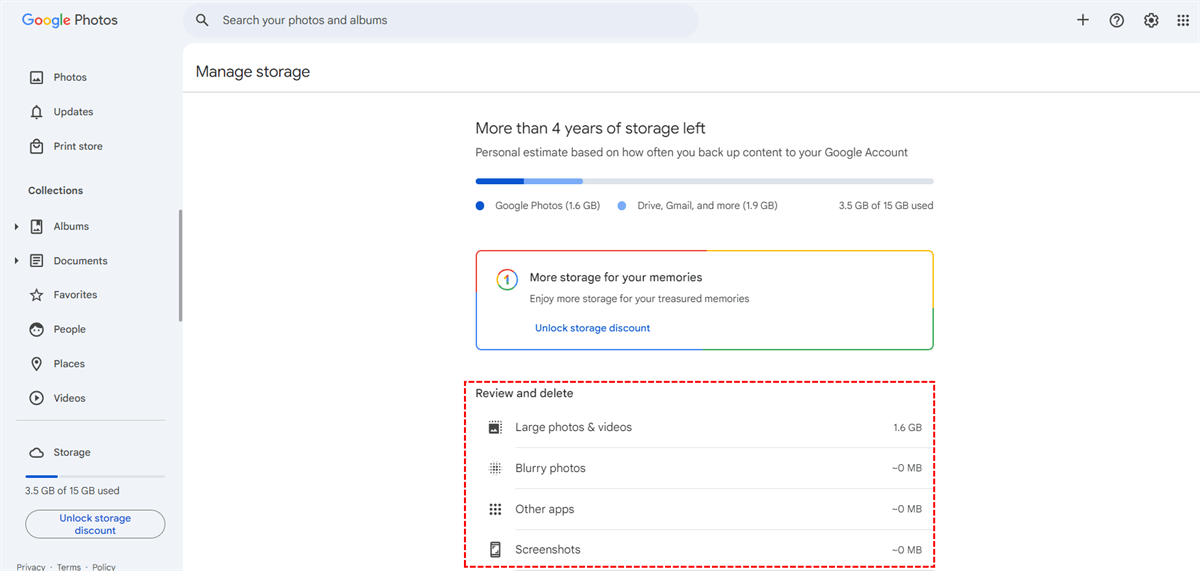The width and height of the screenshot is (1200, 571).
Task: Click the Screenshots phone icon
Action: coord(494,549)
